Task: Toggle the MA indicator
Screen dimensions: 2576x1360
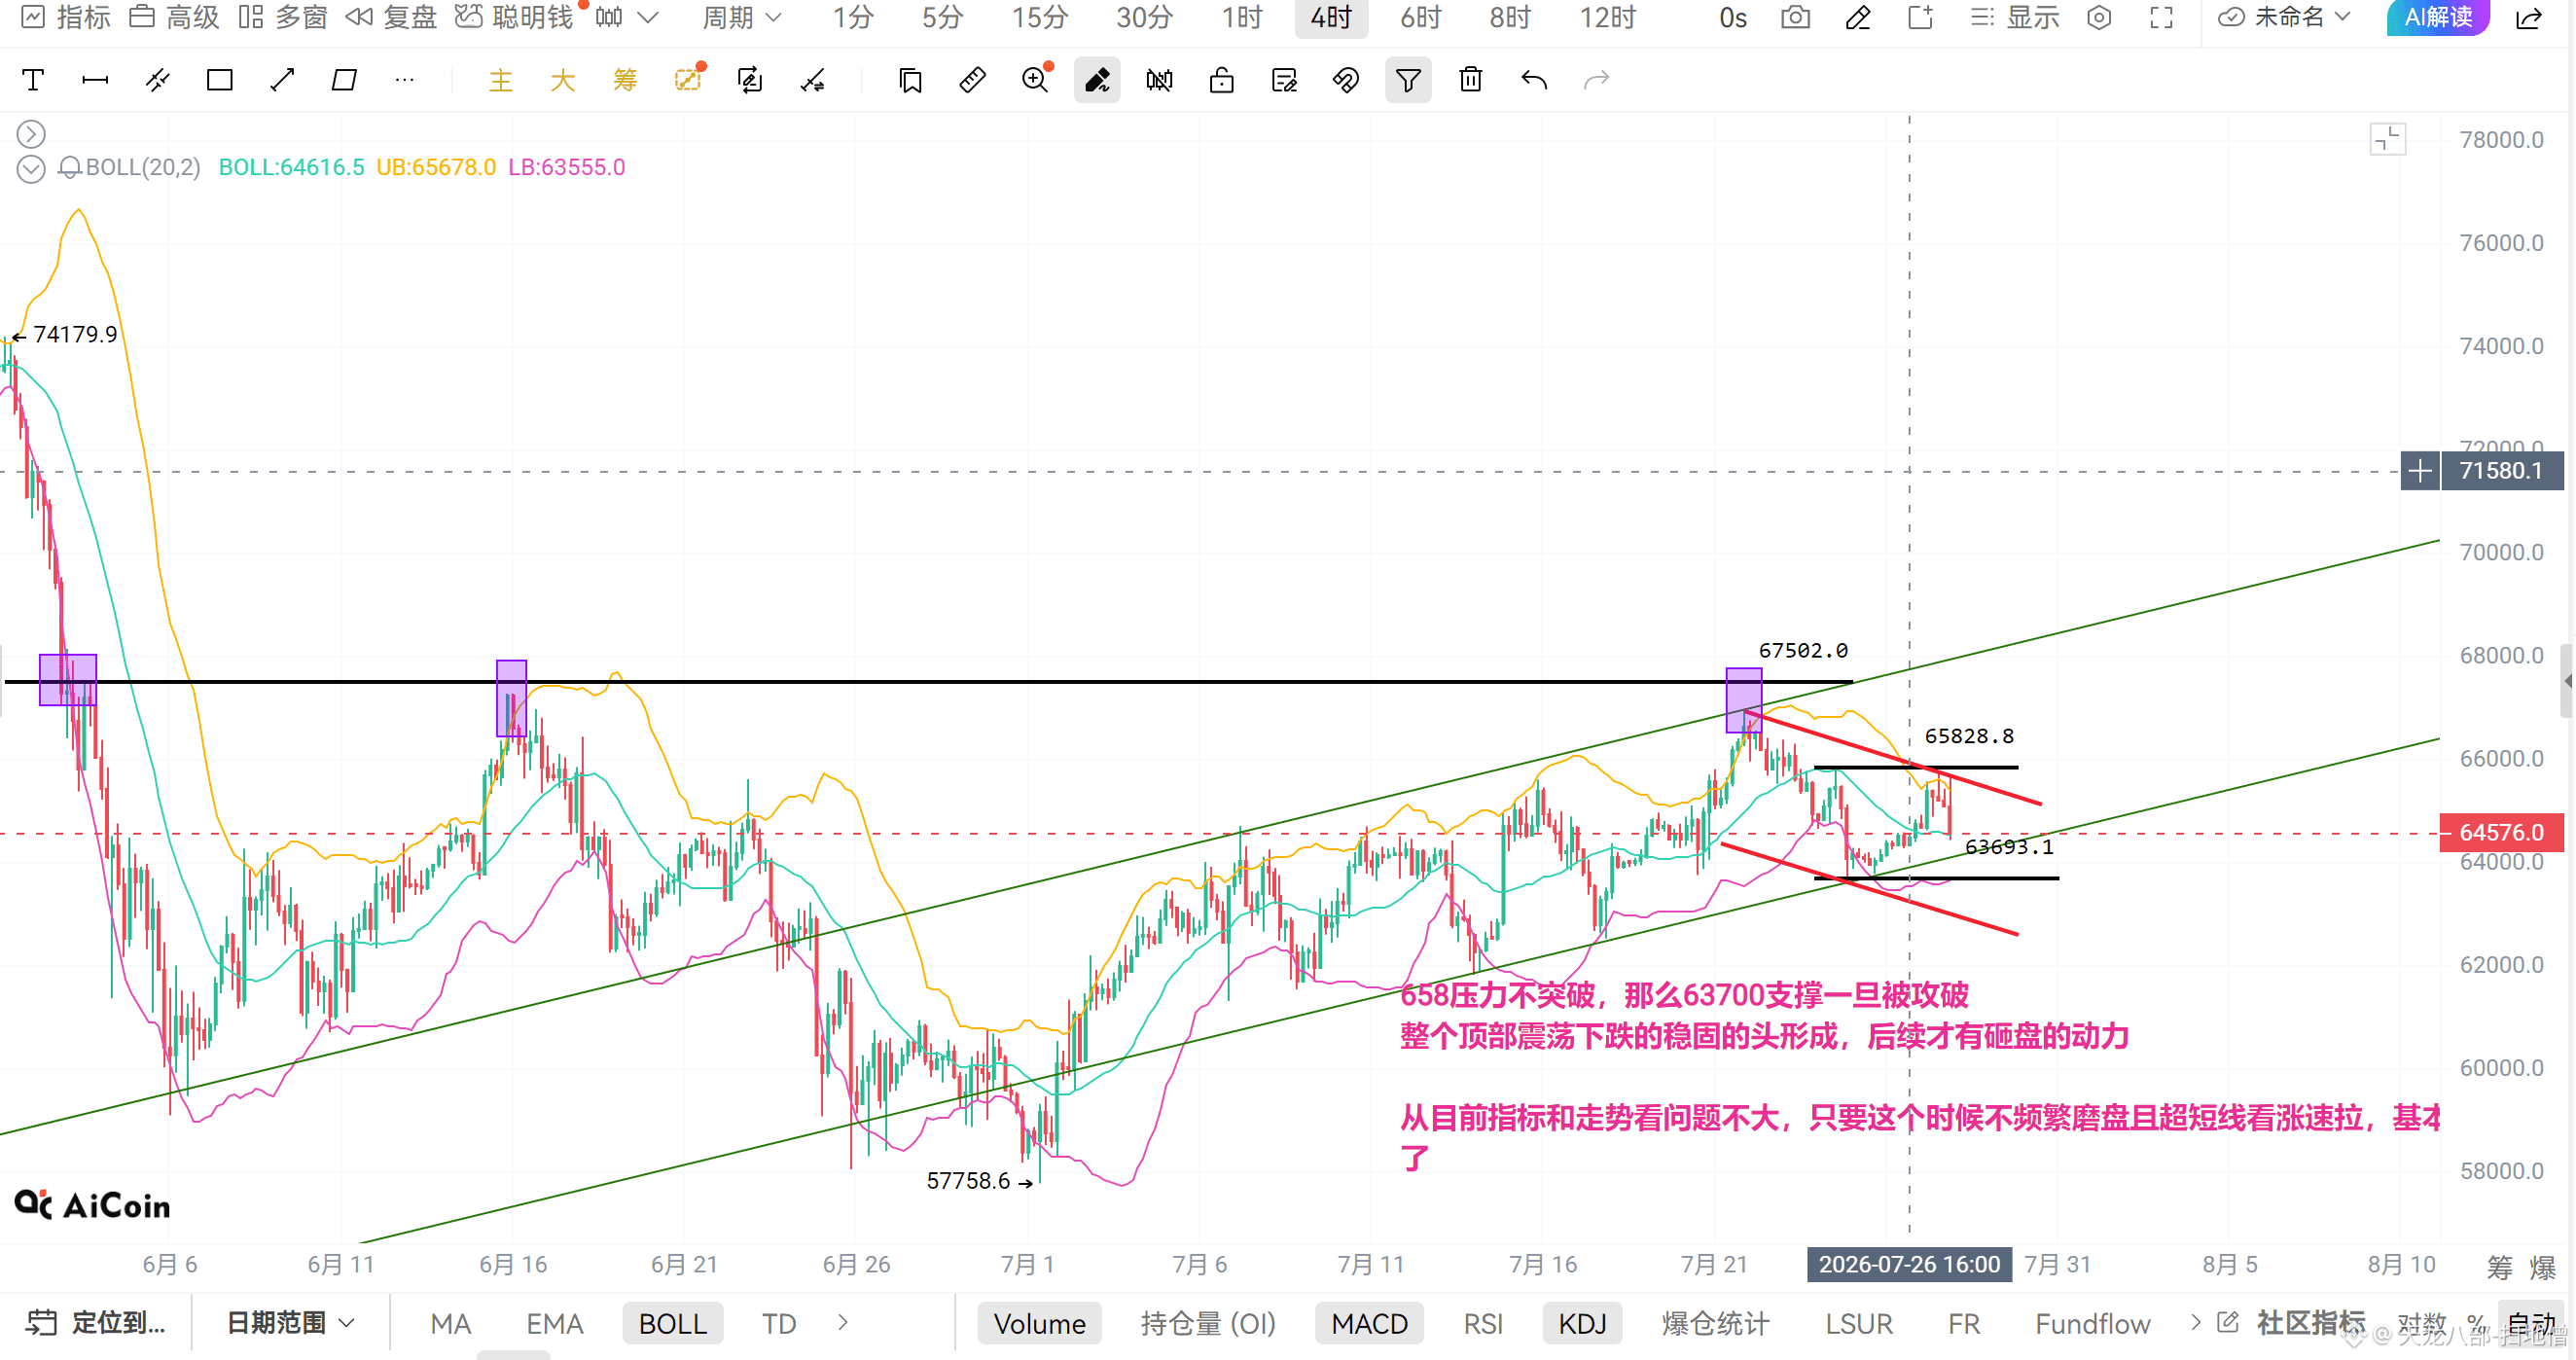Action: point(451,1323)
